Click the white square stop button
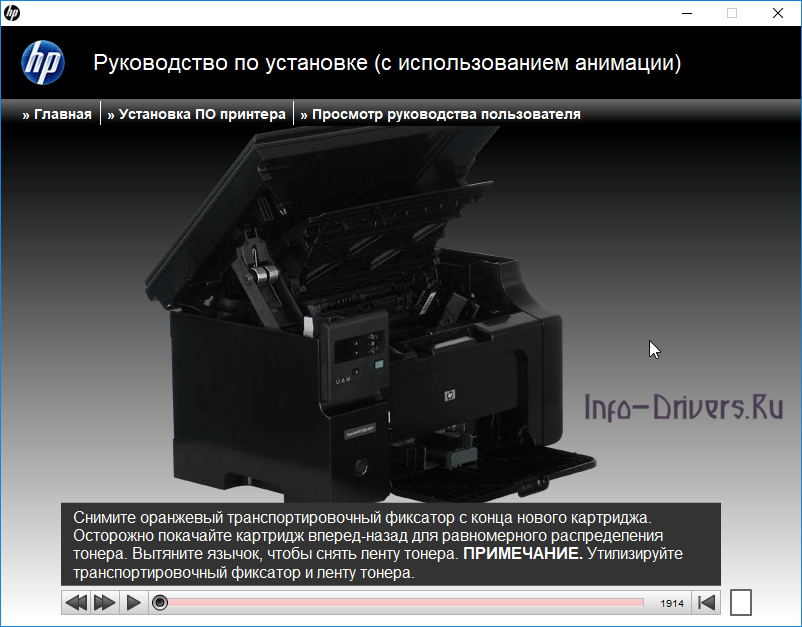Viewport: 802px width, 627px height. (x=741, y=601)
